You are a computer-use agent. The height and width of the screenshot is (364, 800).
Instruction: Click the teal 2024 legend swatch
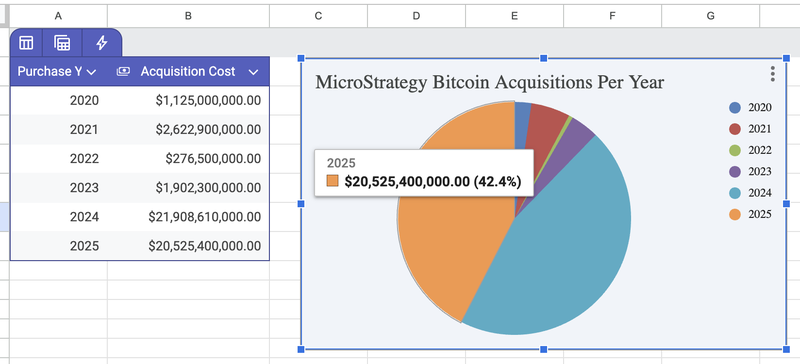pos(735,193)
